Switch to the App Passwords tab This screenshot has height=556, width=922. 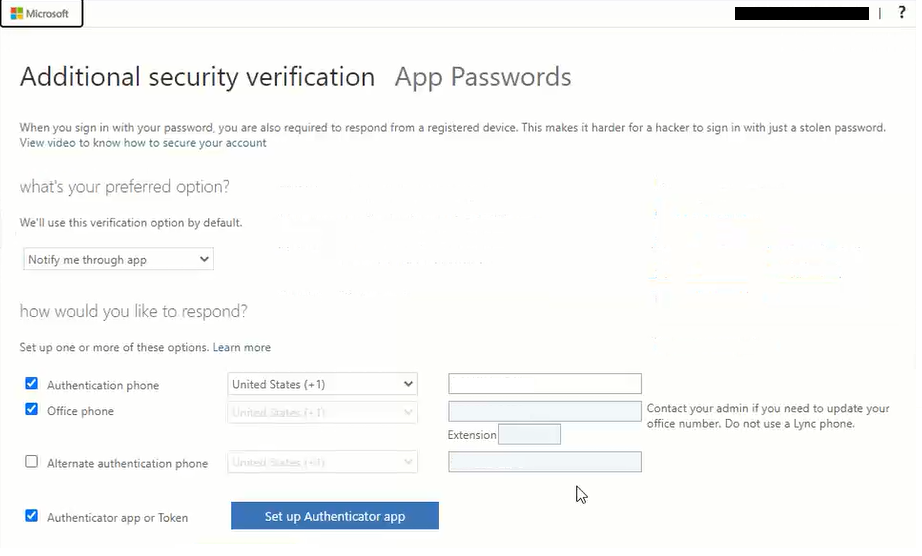[x=483, y=77]
